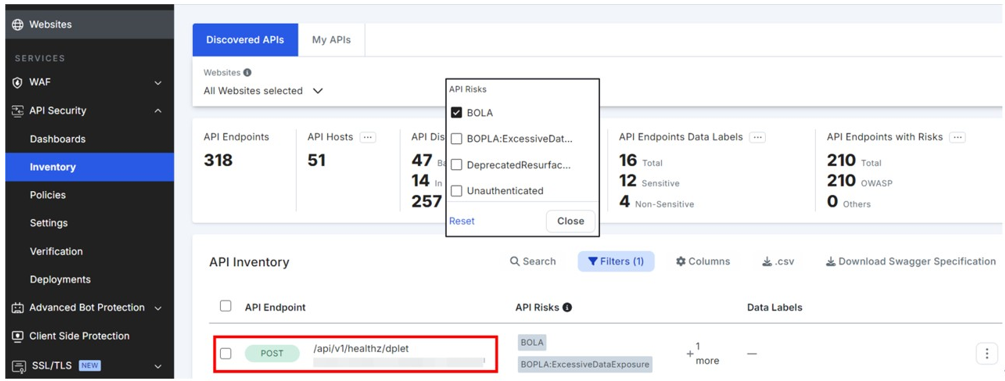Expand Advanced Bot Protection chevron

[x=158, y=309]
